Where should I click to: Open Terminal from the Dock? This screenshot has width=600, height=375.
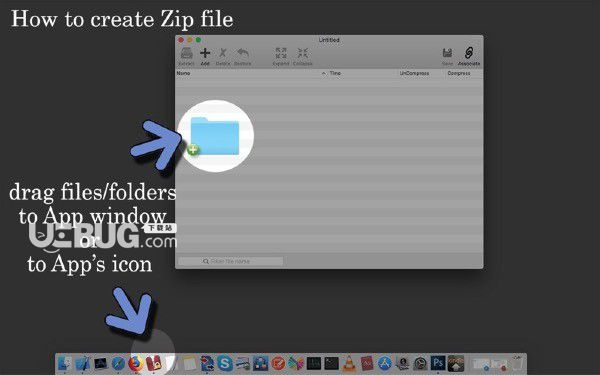[x=331, y=363]
